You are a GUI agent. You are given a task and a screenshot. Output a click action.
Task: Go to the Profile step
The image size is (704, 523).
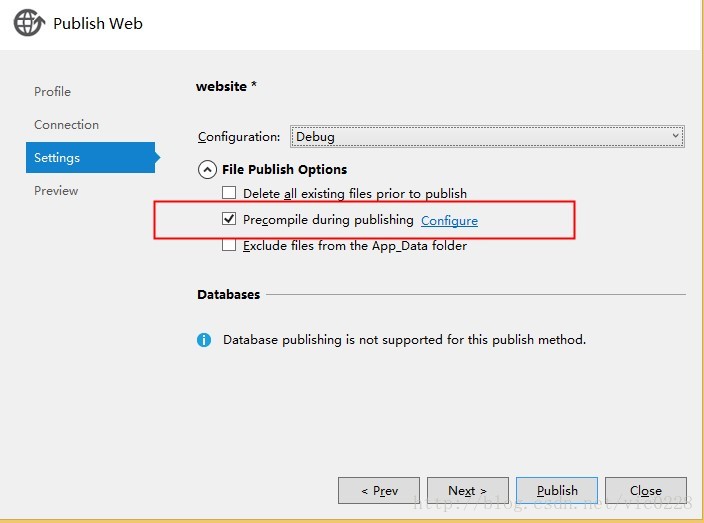(53, 92)
